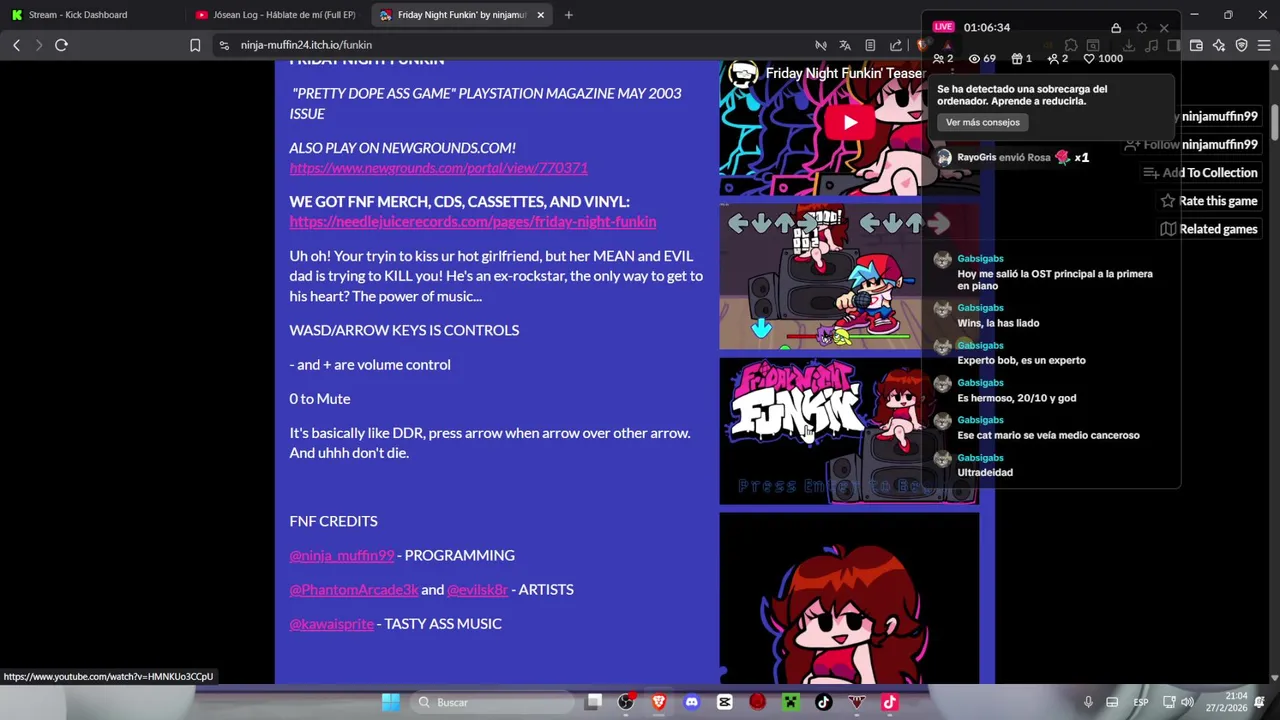Open @kawaisprite credit link
1280x720 pixels.
331,623
